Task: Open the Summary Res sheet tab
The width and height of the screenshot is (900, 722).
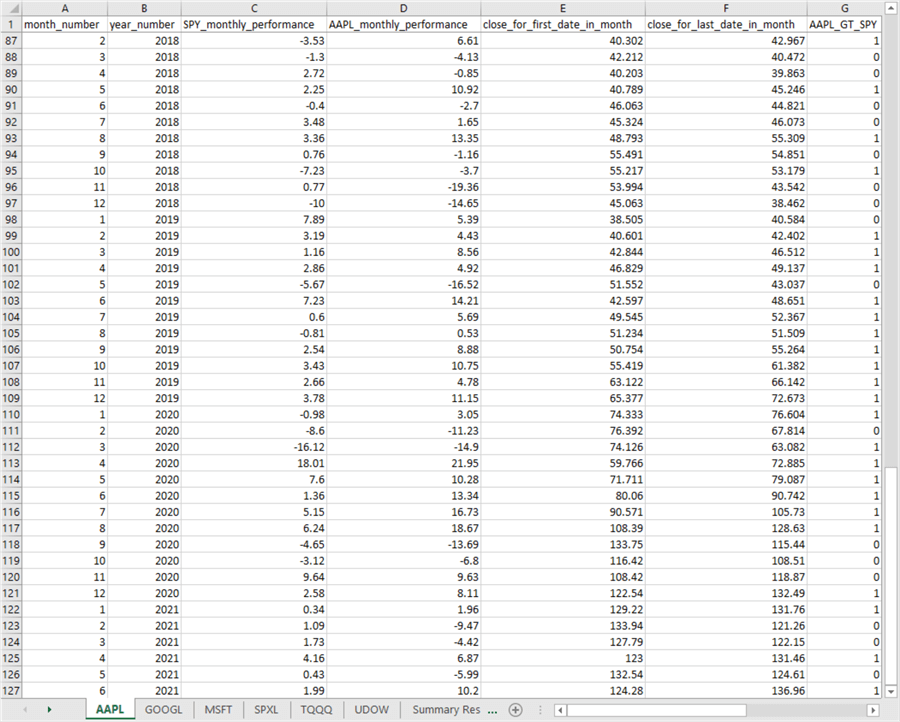Action: (x=446, y=709)
